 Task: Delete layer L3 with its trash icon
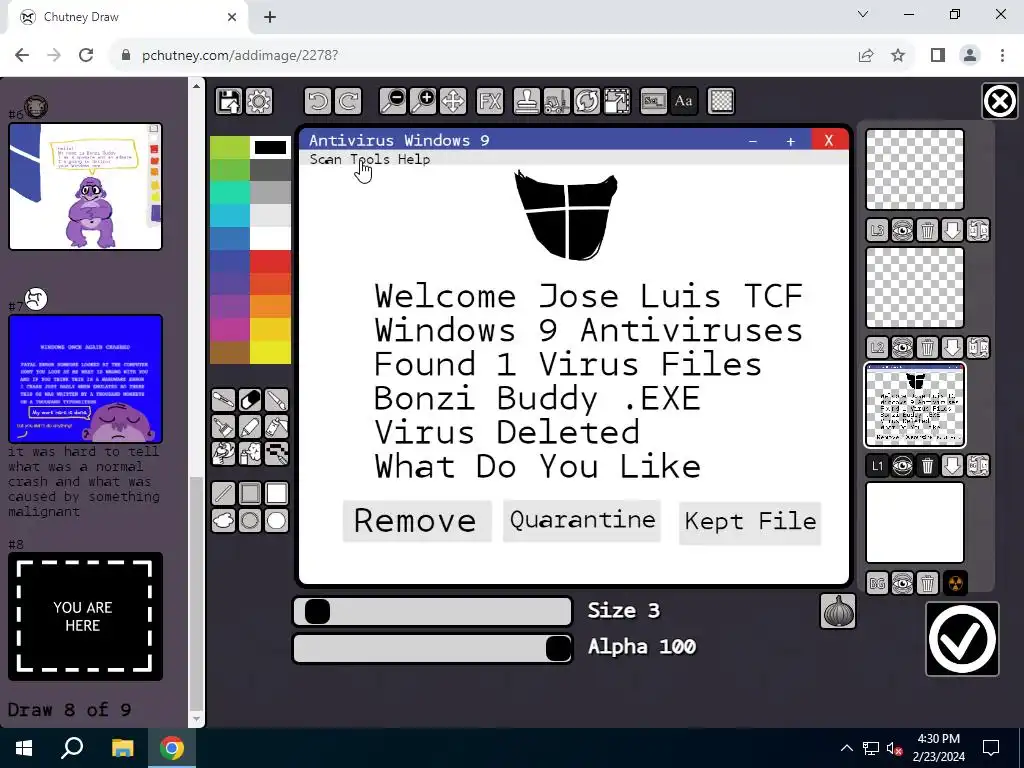pos(927,230)
